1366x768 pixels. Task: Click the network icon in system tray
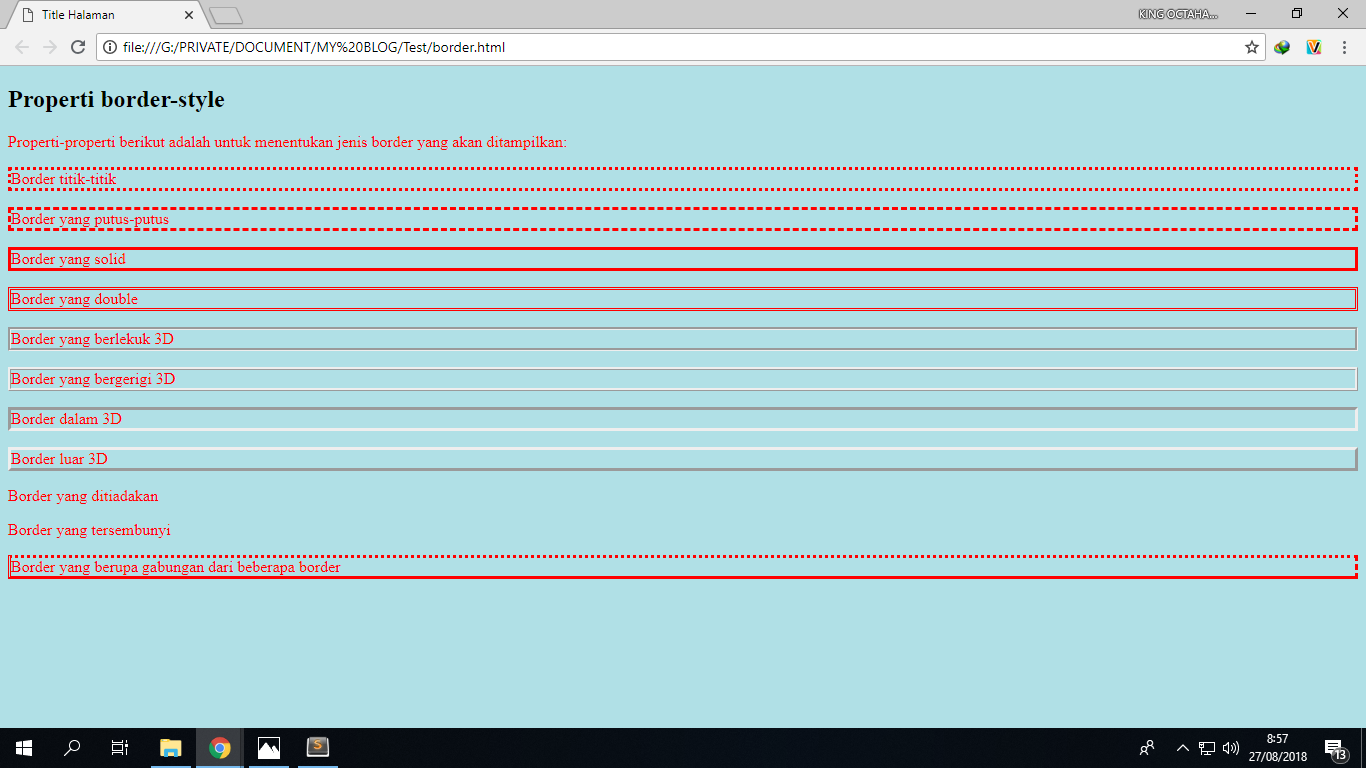coord(1205,747)
